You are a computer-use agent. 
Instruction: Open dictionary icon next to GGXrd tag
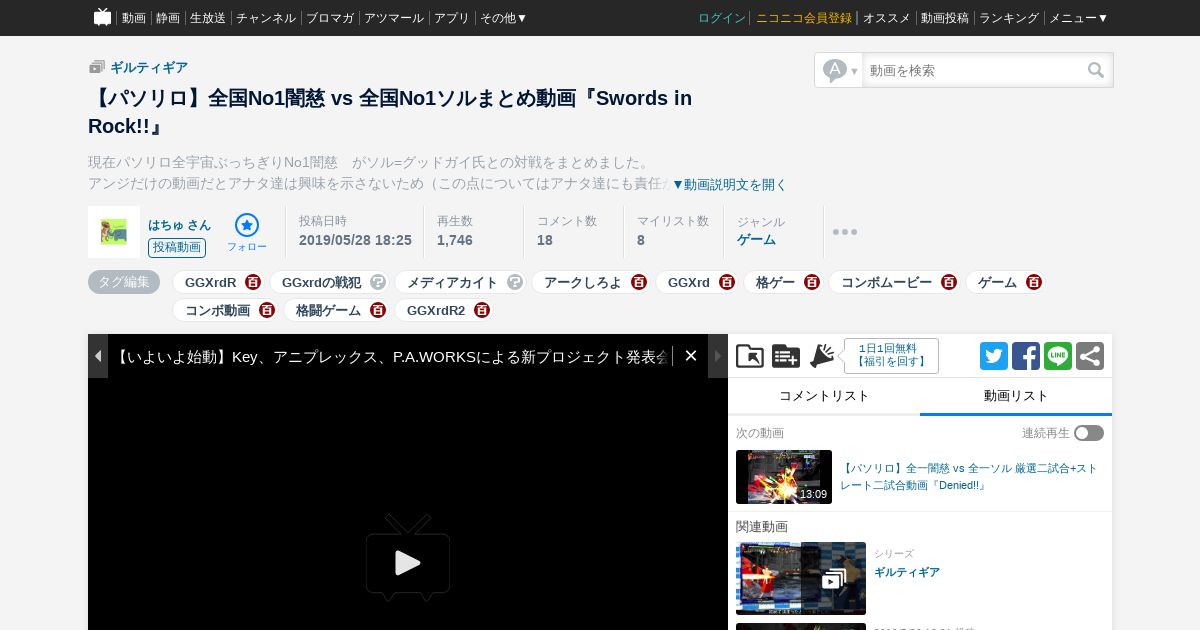[727, 283]
